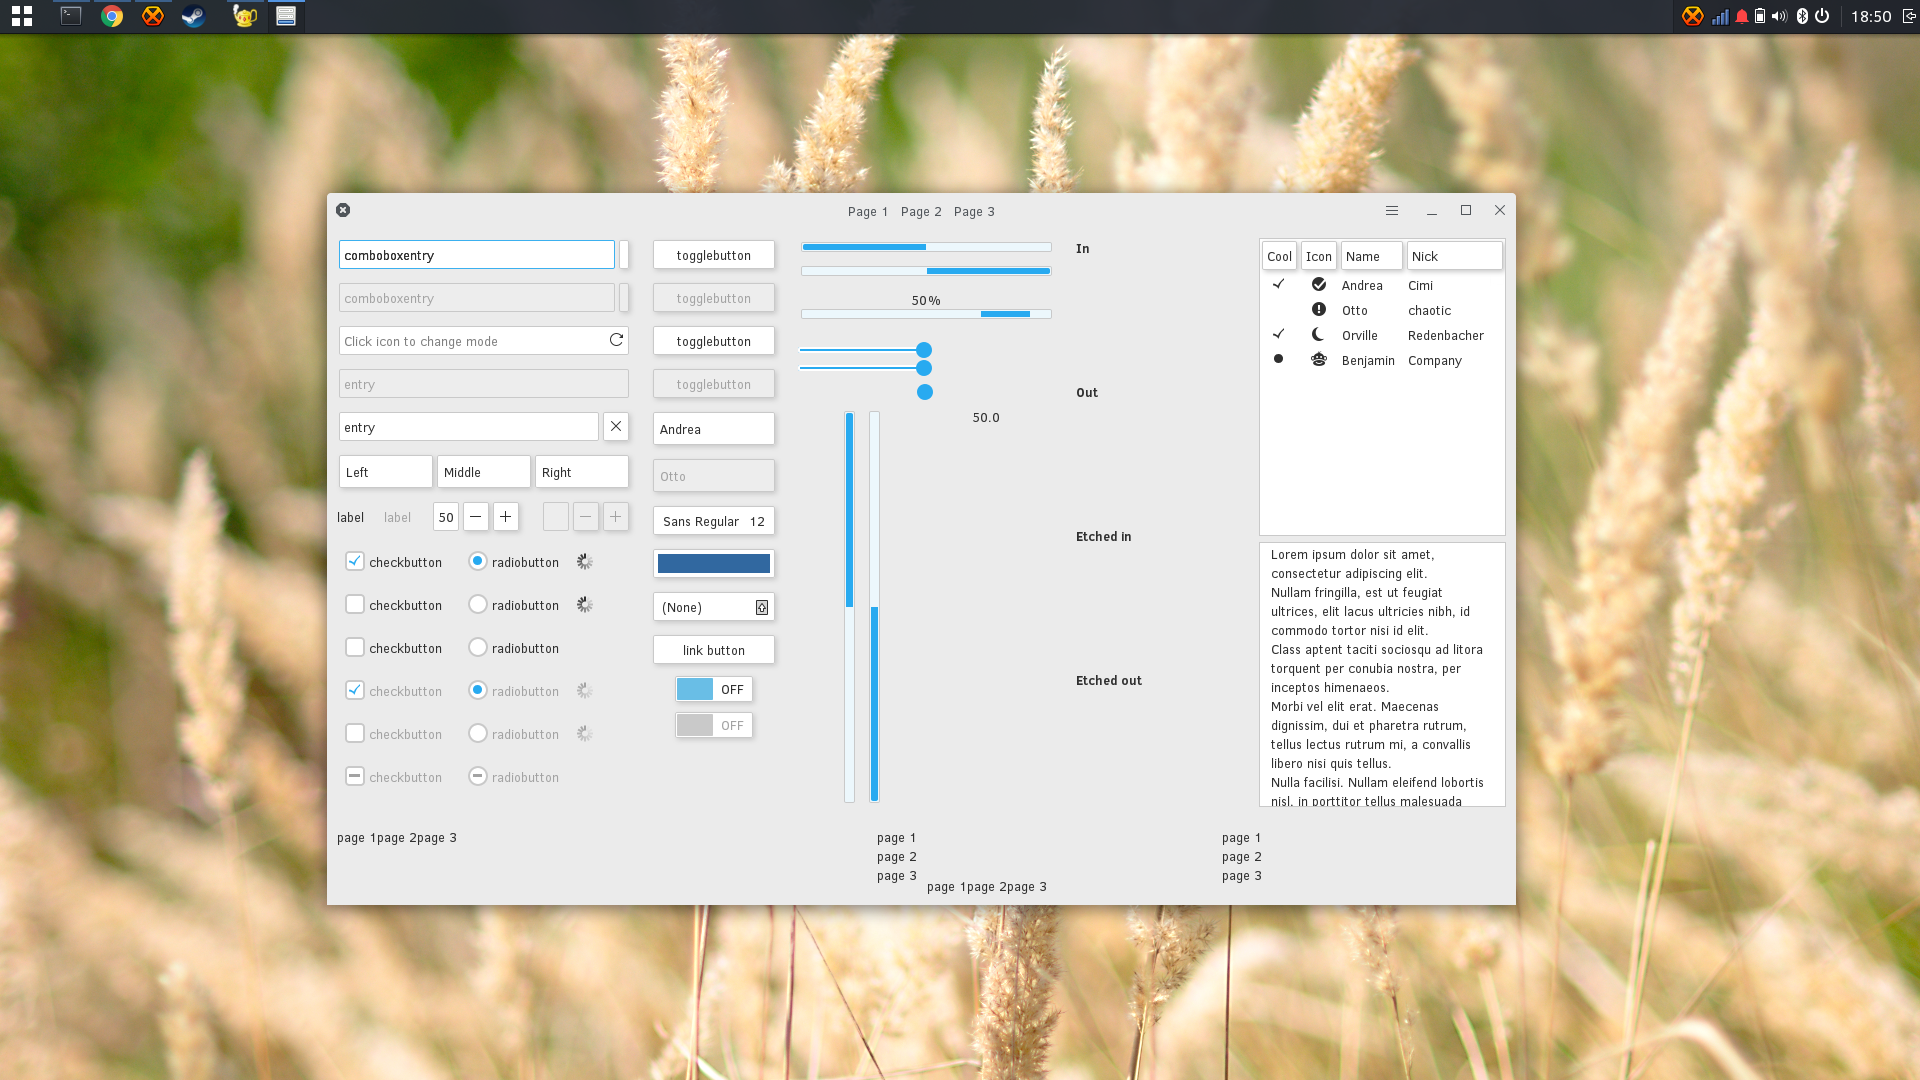Open the red notification bell
The height and width of the screenshot is (1080, 1920).
tap(1742, 16)
